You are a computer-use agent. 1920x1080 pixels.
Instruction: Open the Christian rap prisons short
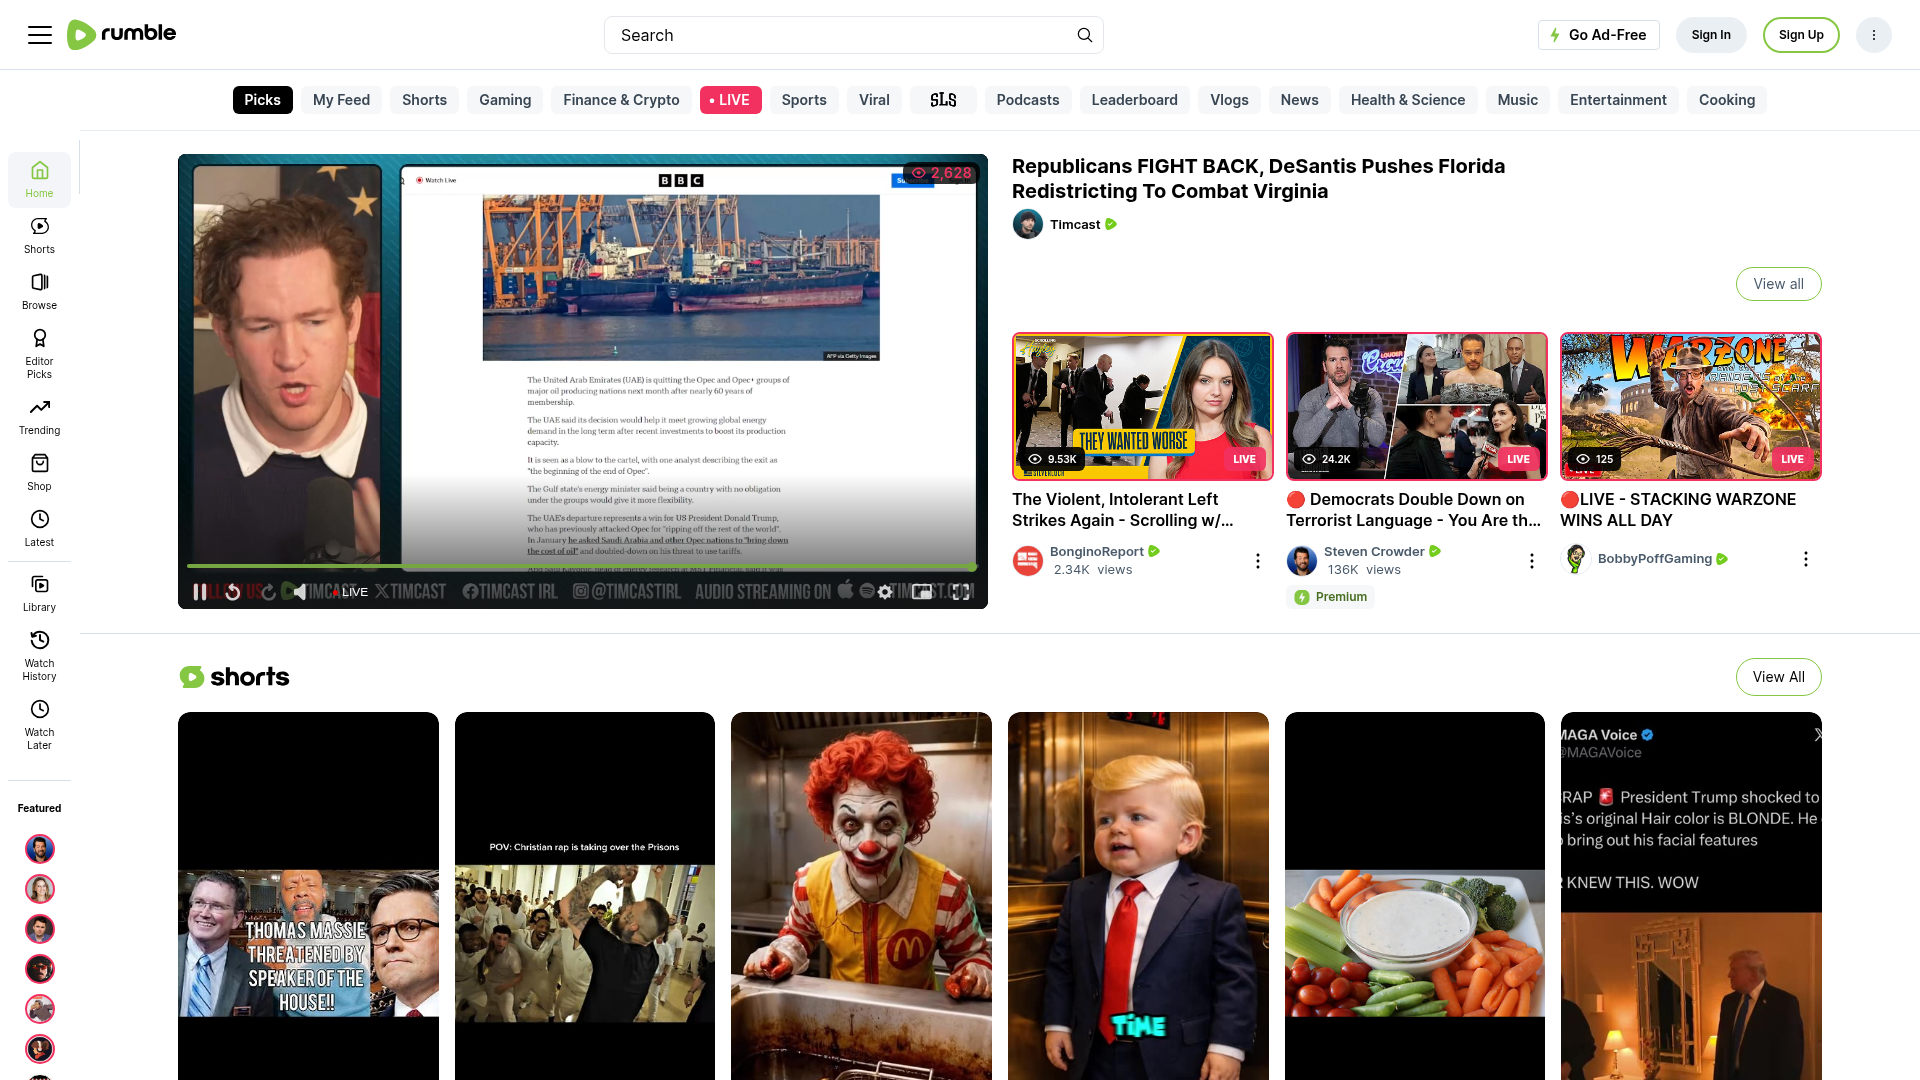pos(585,896)
